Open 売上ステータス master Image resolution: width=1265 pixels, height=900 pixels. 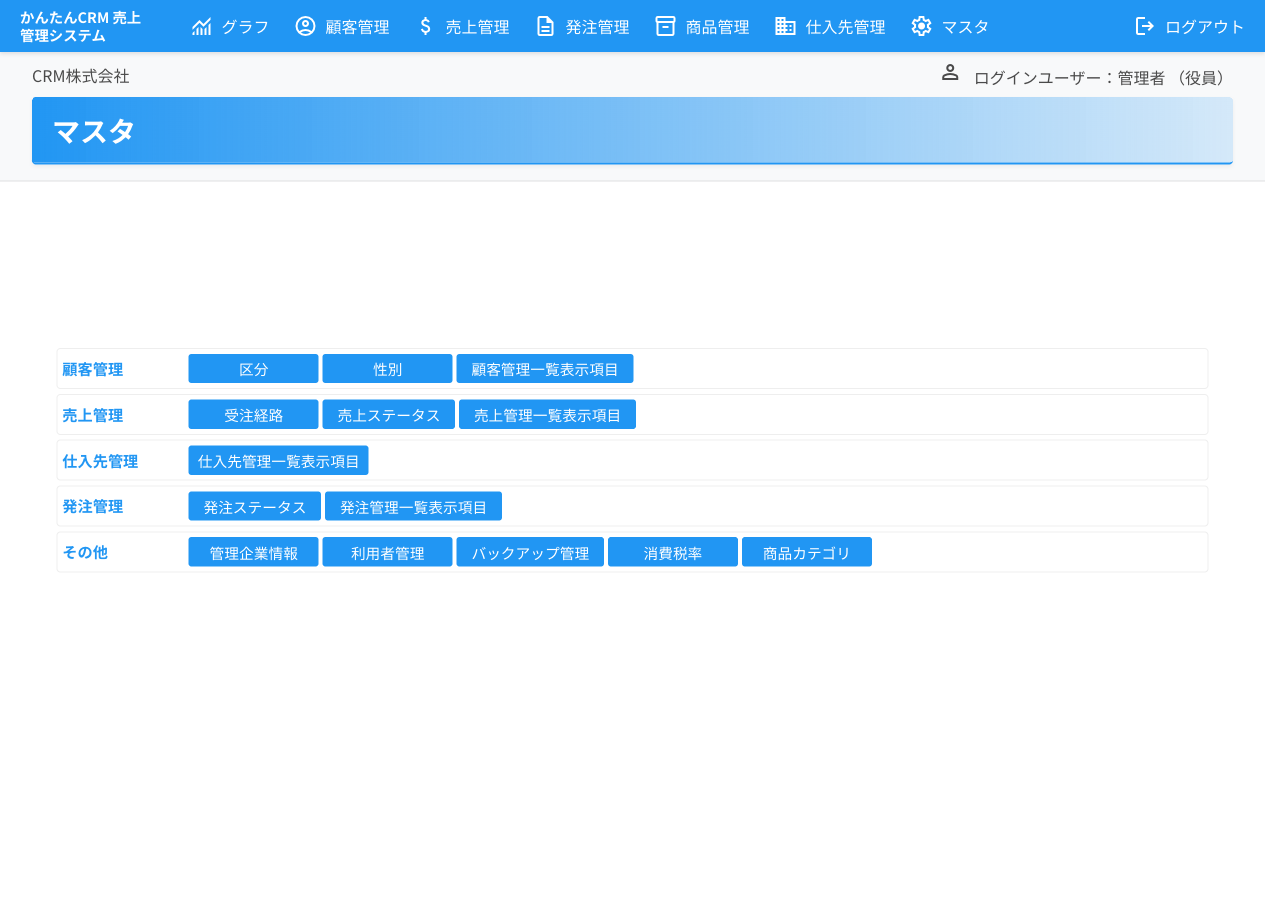tap(388, 415)
